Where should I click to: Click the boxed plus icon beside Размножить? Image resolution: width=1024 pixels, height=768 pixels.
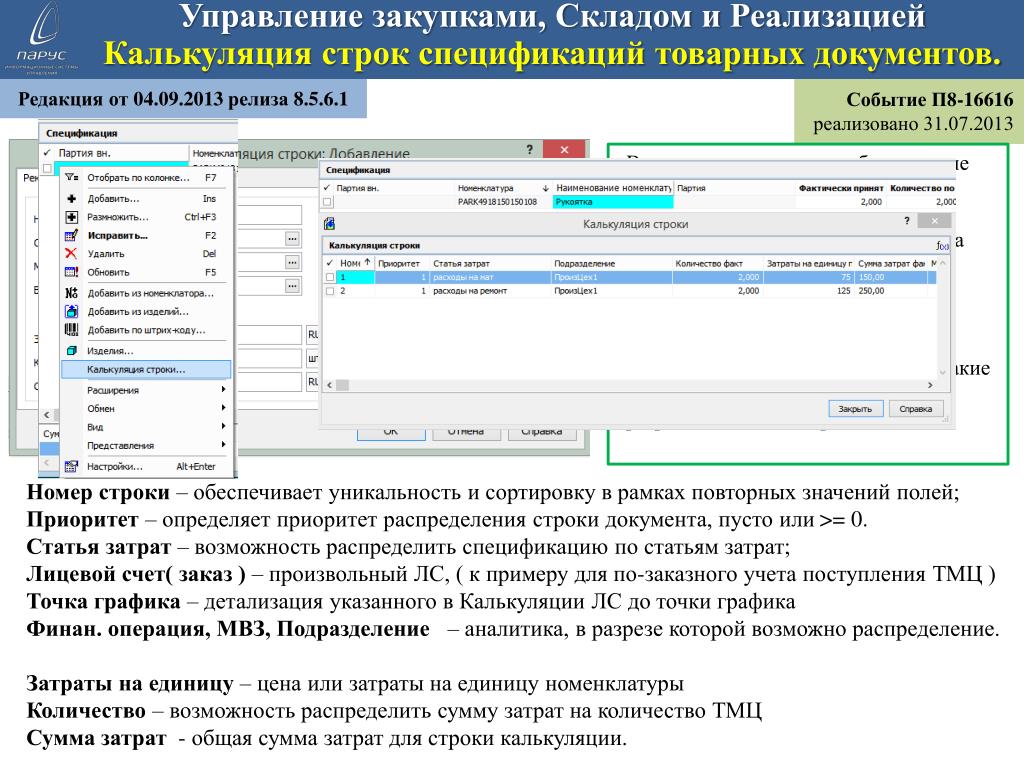coord(71,217)
